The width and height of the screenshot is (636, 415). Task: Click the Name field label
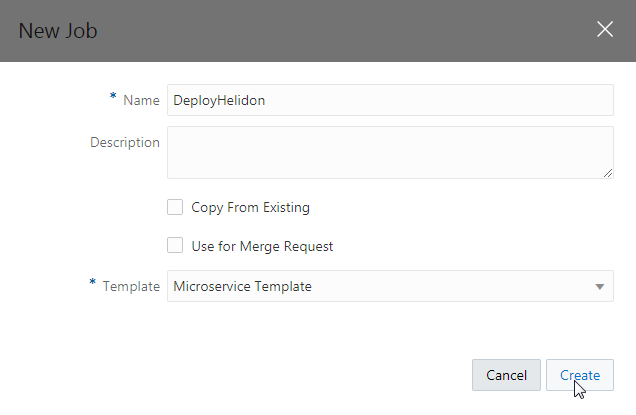pos(141,100)
